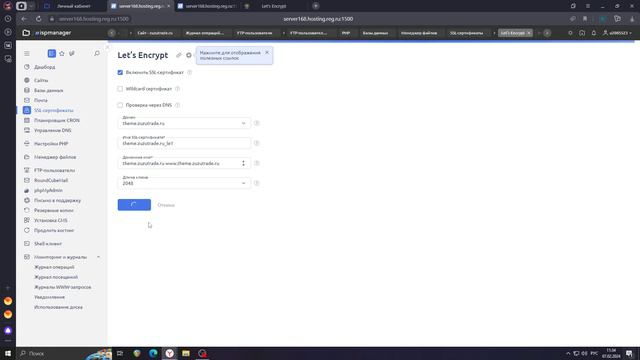Open the Почта sidebar section
Screen dimensions: 640x360
point(40,100)
